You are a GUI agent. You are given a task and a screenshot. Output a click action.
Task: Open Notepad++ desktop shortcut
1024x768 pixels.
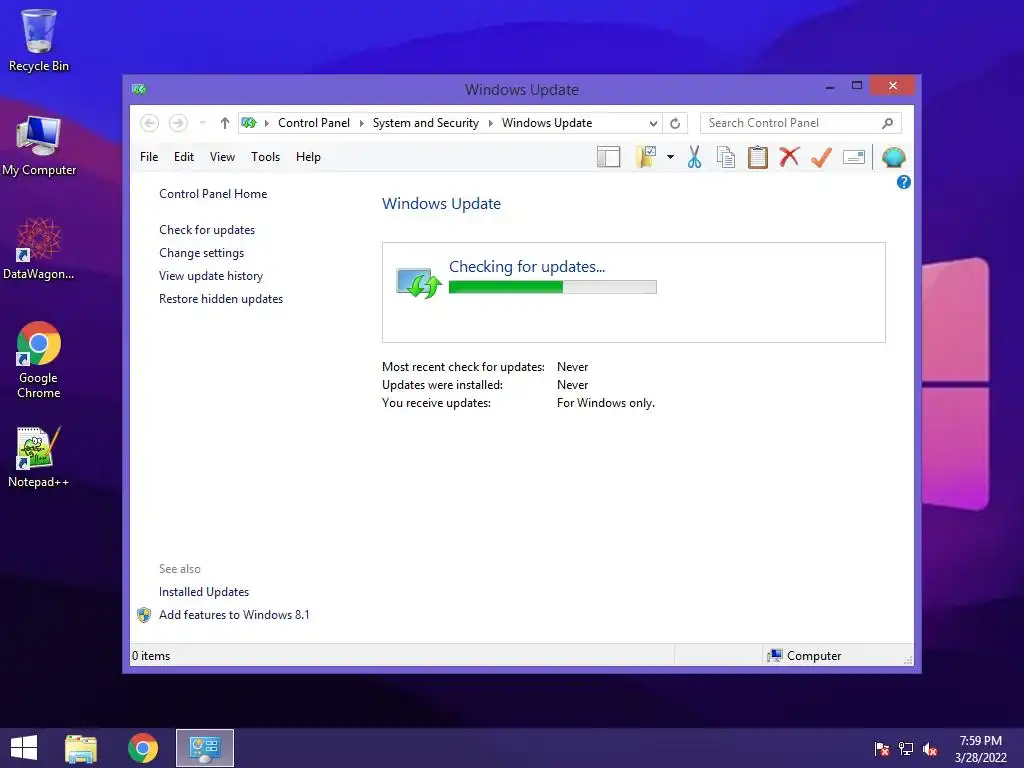tap(39, 457)
